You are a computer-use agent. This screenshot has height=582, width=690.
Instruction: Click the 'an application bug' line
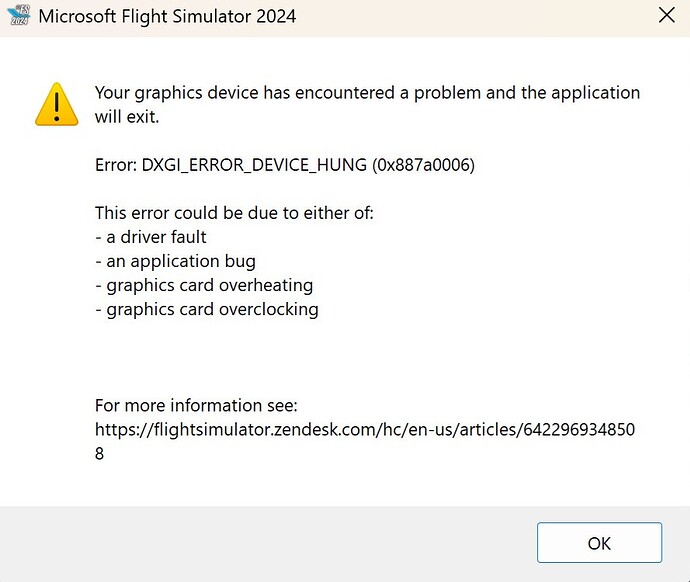click(x=175, y=261)
